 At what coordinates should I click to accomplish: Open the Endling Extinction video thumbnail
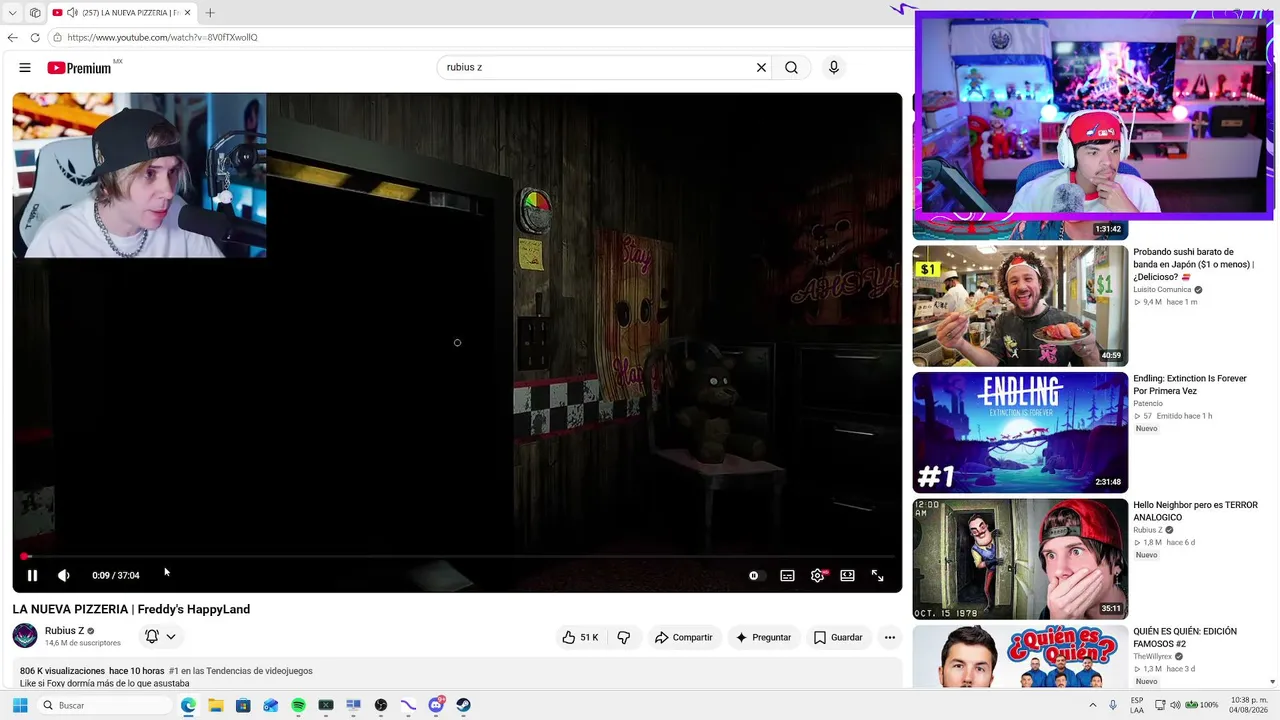pos(1020,432)
